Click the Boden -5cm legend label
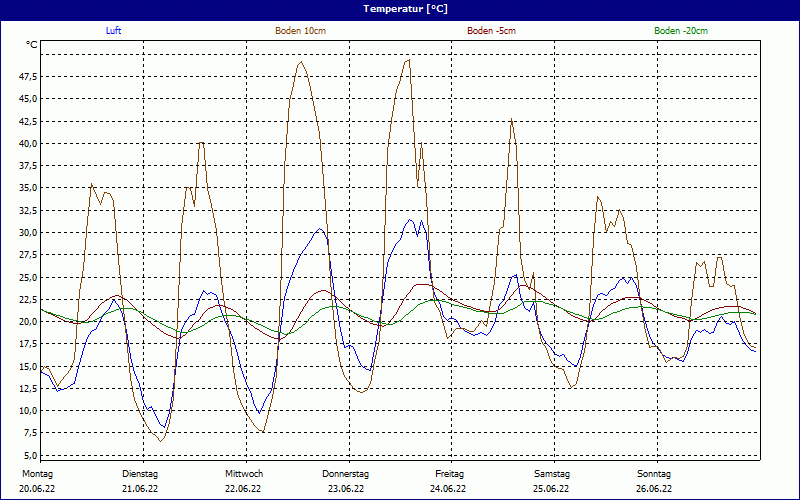The height and width of the screenshot is (500, 800). pos(492,31)
